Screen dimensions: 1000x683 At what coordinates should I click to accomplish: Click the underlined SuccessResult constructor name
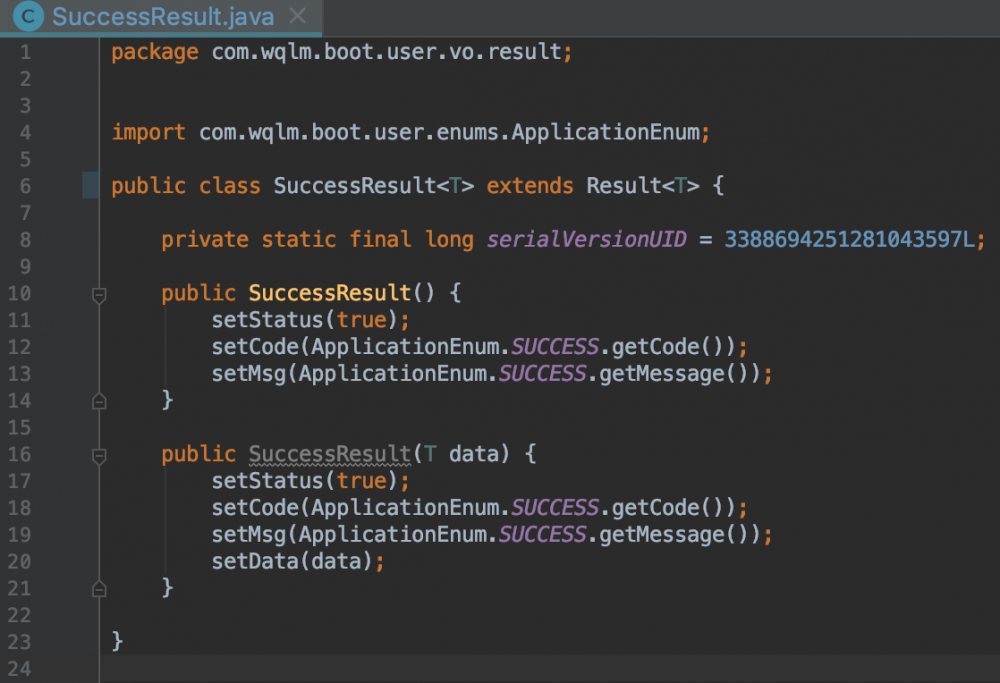pyautogui.click(x=330, y=455)
